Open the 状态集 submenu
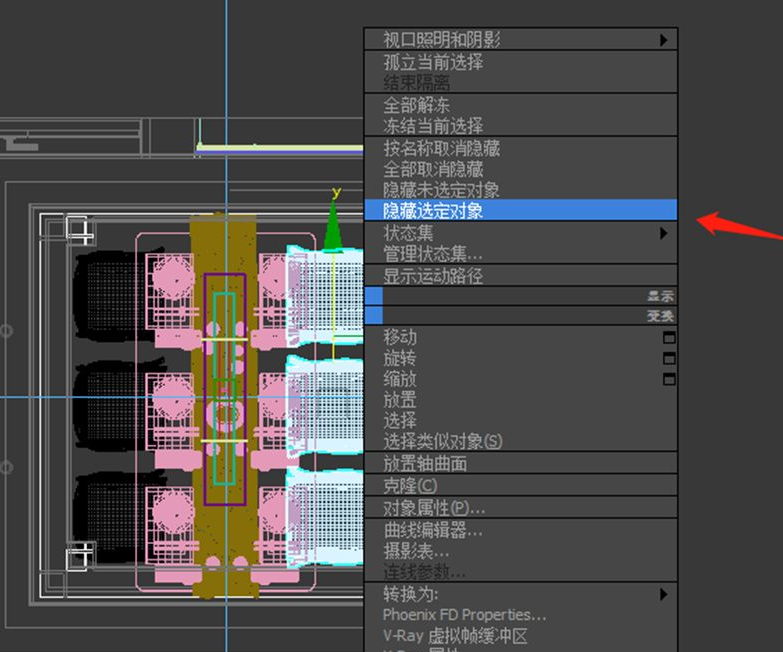Viewport: 783px width, 652px height. pyautogui.click(x=521, y=233)
